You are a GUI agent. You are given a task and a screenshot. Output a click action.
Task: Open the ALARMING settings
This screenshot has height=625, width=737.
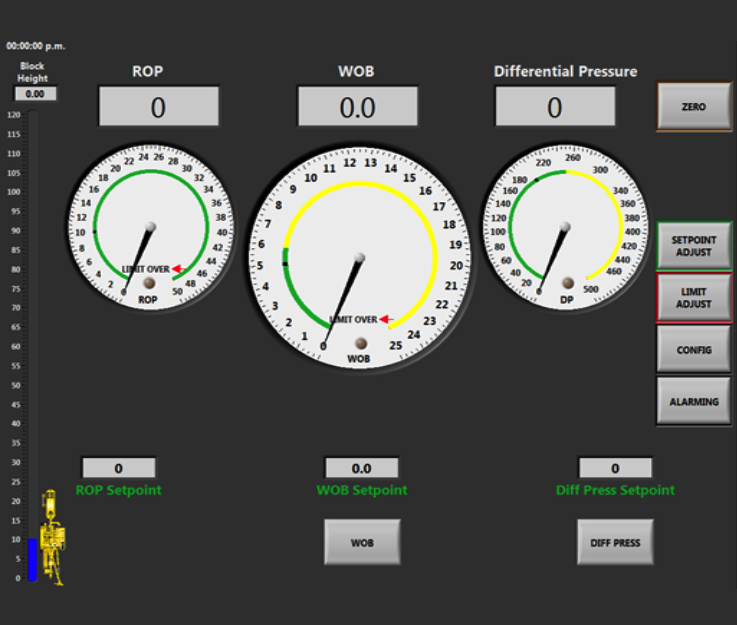pyautogui.click(x=693, y=401)
